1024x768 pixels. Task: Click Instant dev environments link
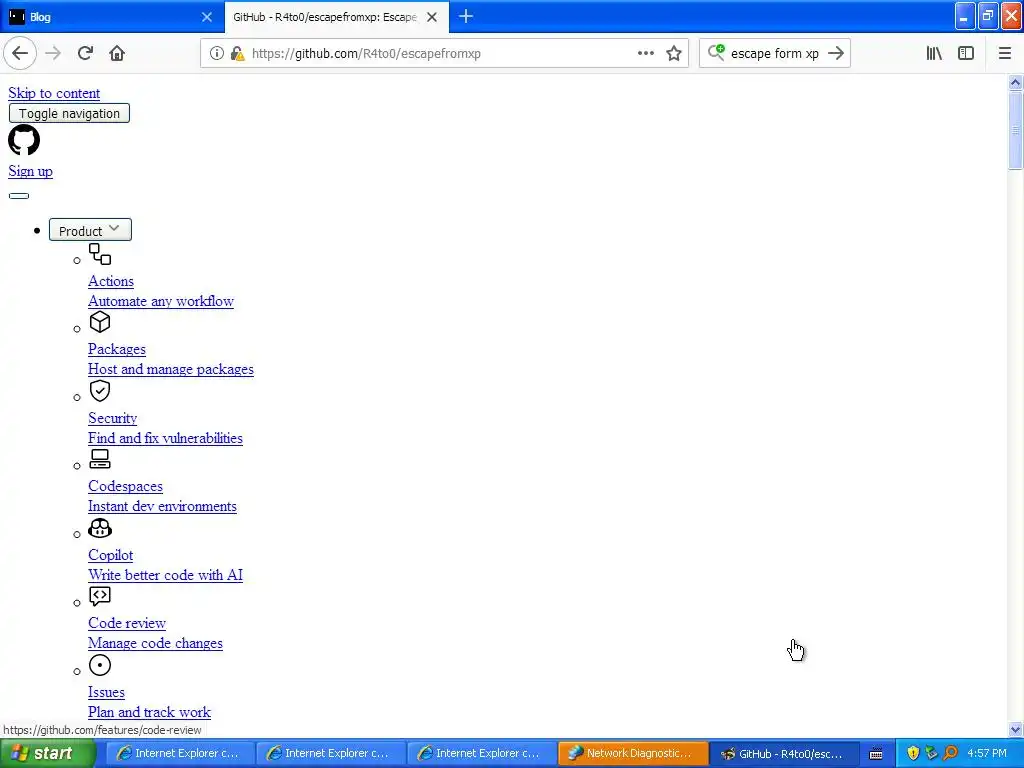[x=163, y=507]
